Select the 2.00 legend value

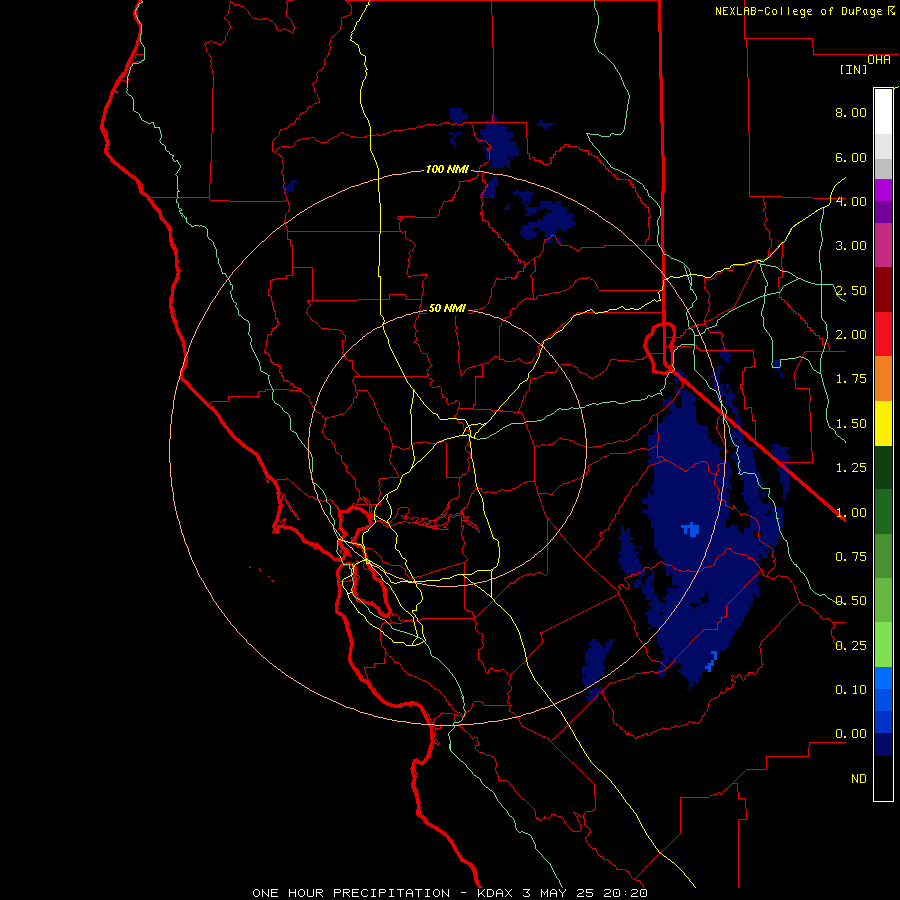(851, 335)
